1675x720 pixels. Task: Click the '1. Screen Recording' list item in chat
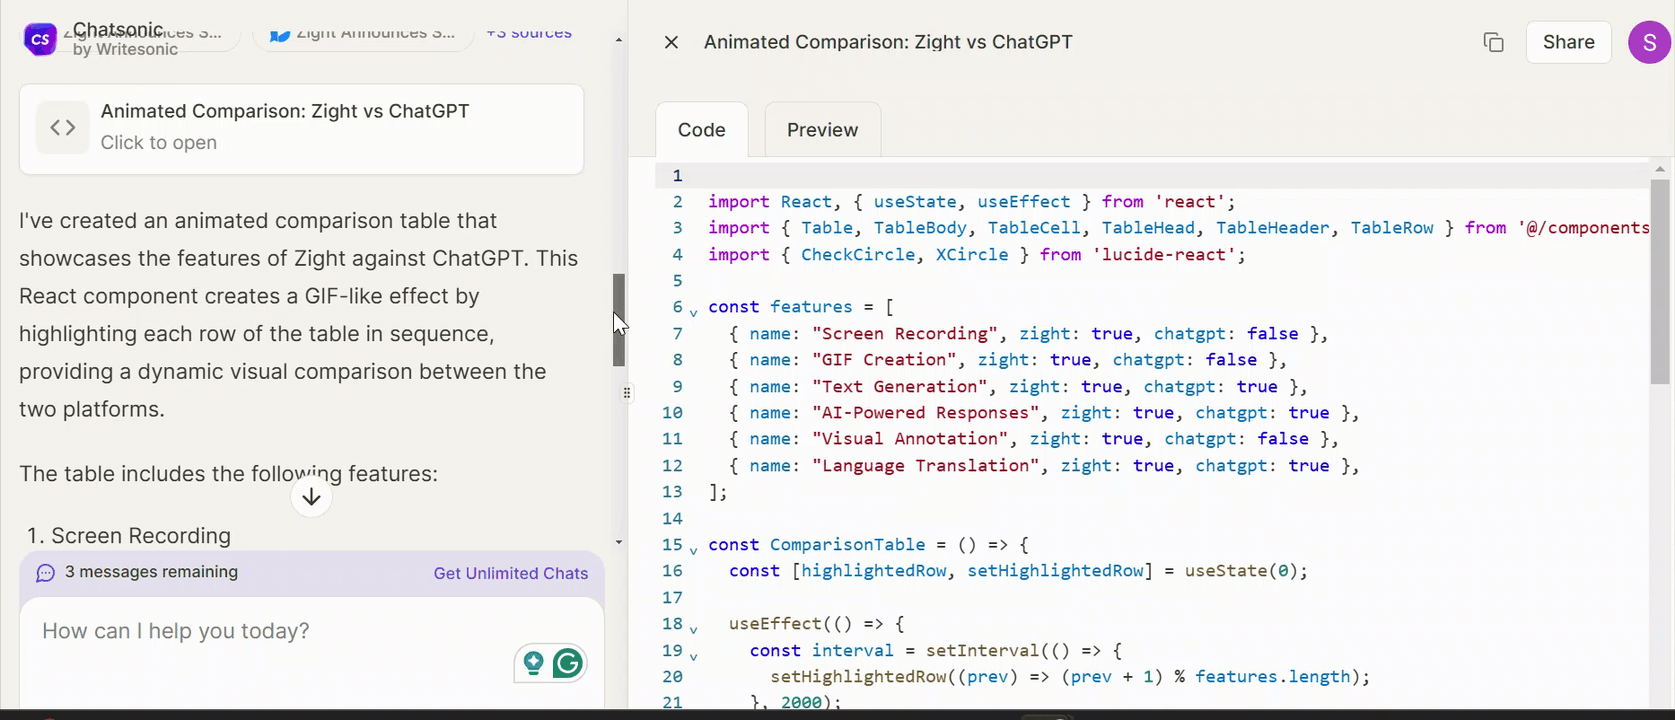(129, 536)
